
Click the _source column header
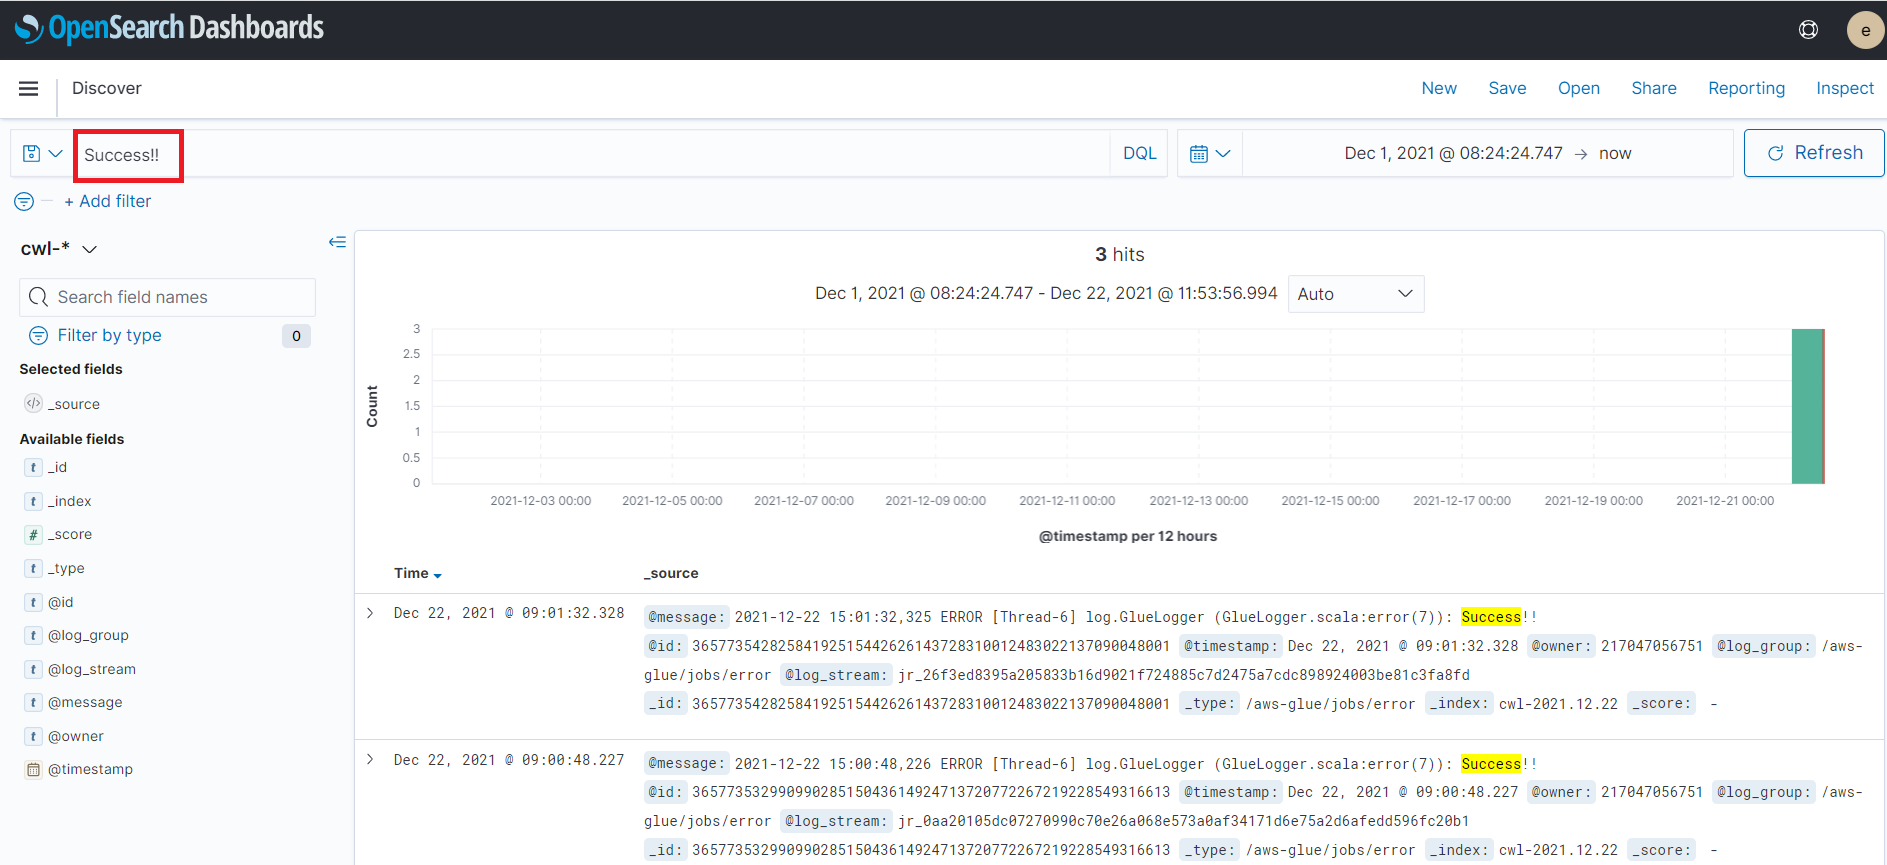point(671,573)
